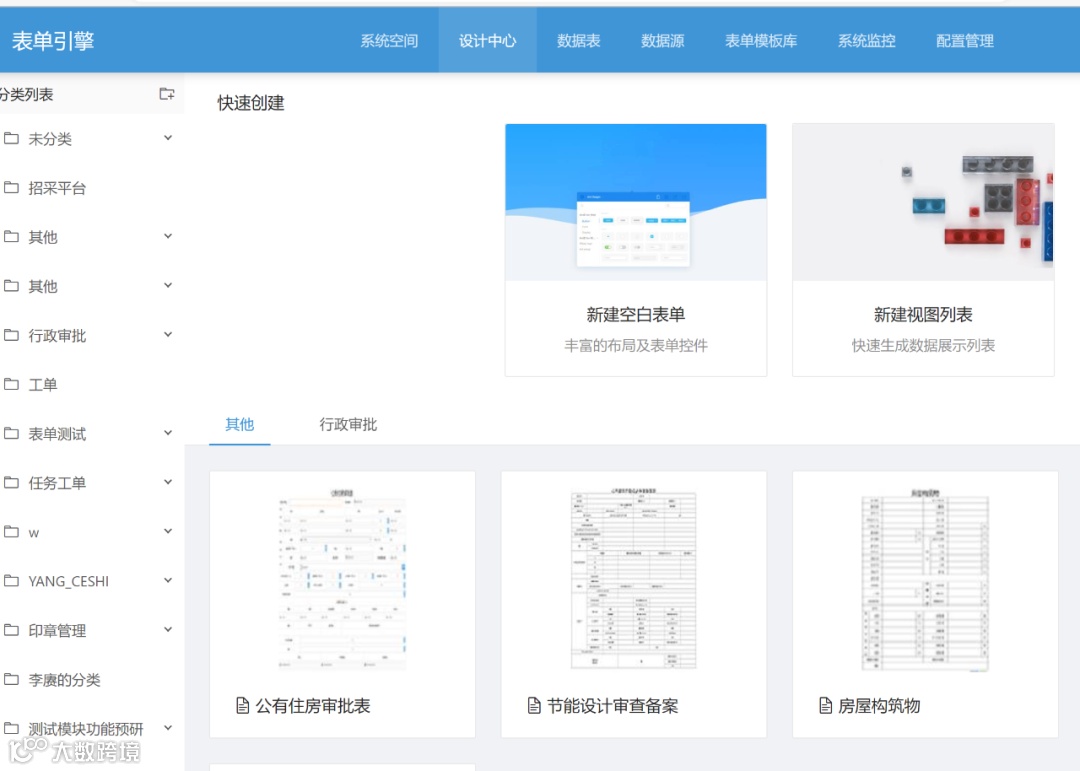1080x771 pixels.
Task: Open the 房屋构筑物 template thumbnail
Action: click(x=925, y=581)
